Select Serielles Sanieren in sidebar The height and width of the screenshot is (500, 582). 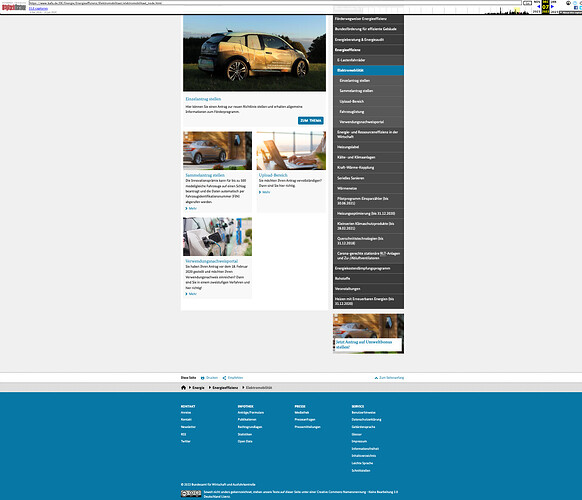pyautogui.click(x=368, y=178)
